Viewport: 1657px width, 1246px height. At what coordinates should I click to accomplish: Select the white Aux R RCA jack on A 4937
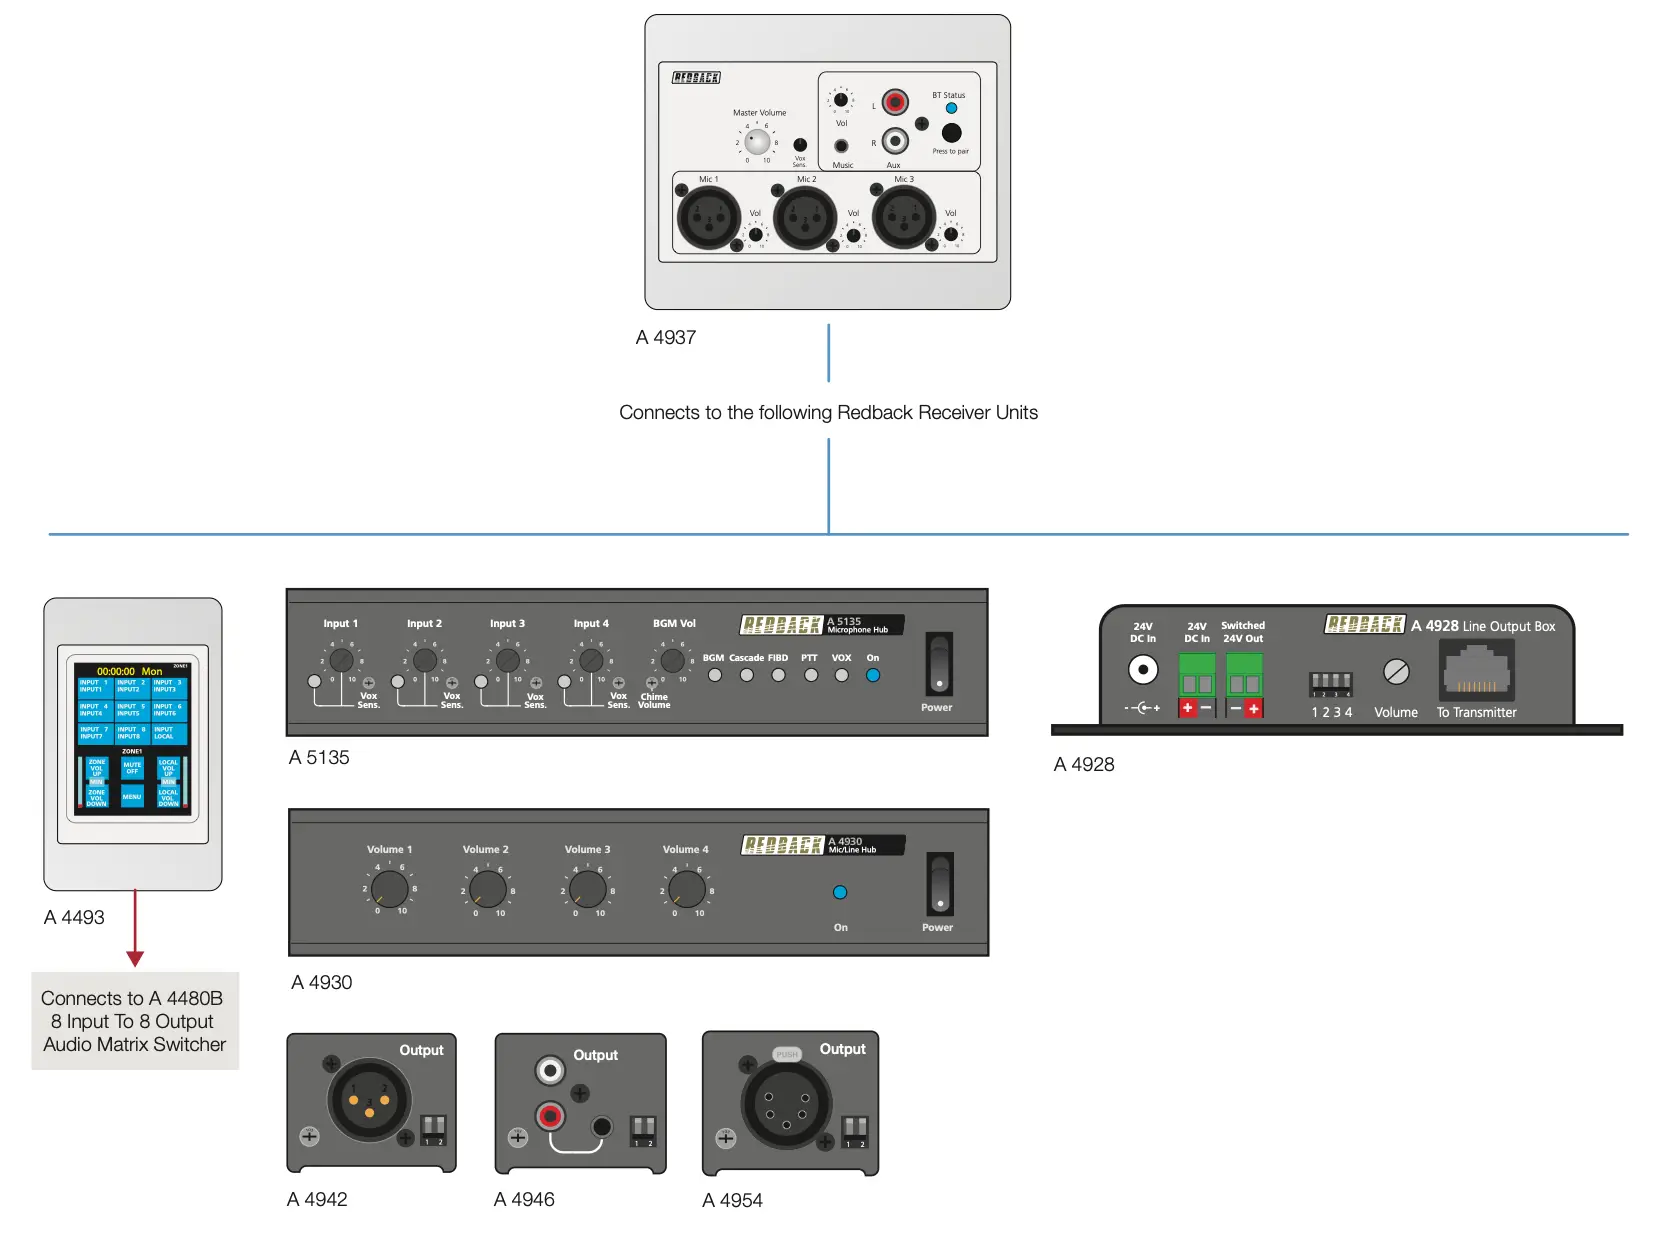coord(895,141)
